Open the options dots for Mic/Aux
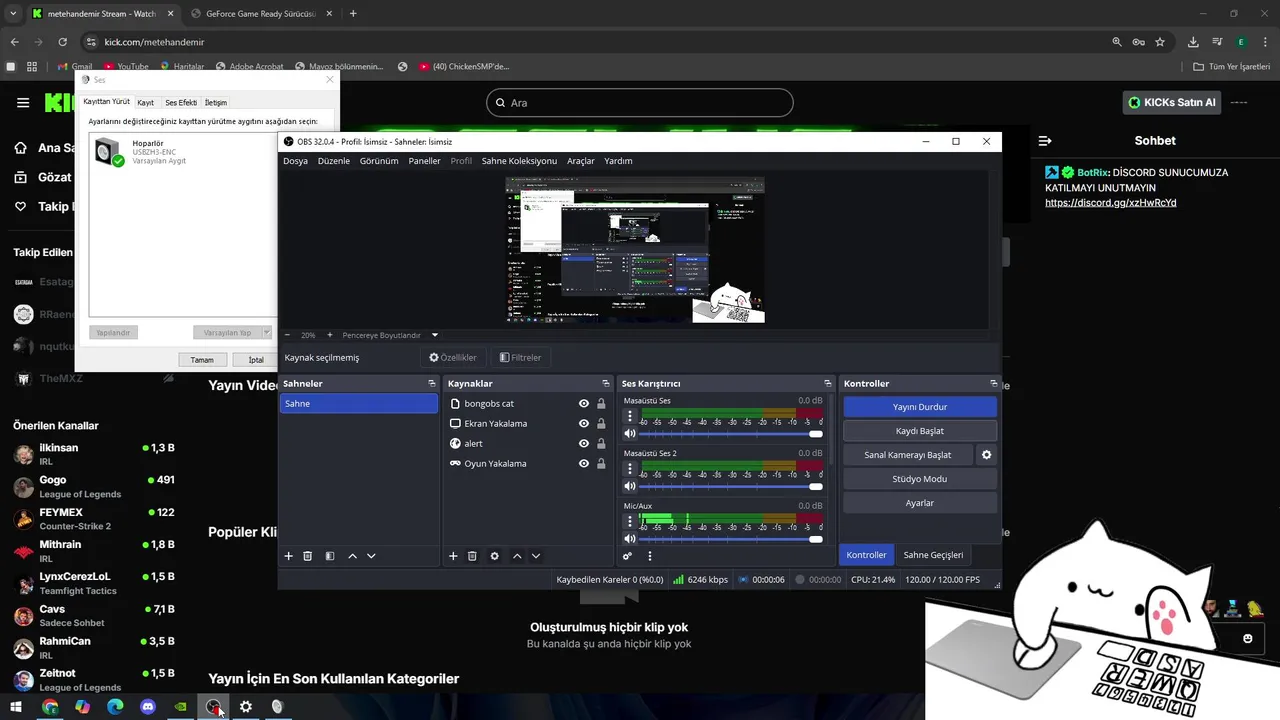This screenshot has width=1280, height=720. click(x=630, y=522)
